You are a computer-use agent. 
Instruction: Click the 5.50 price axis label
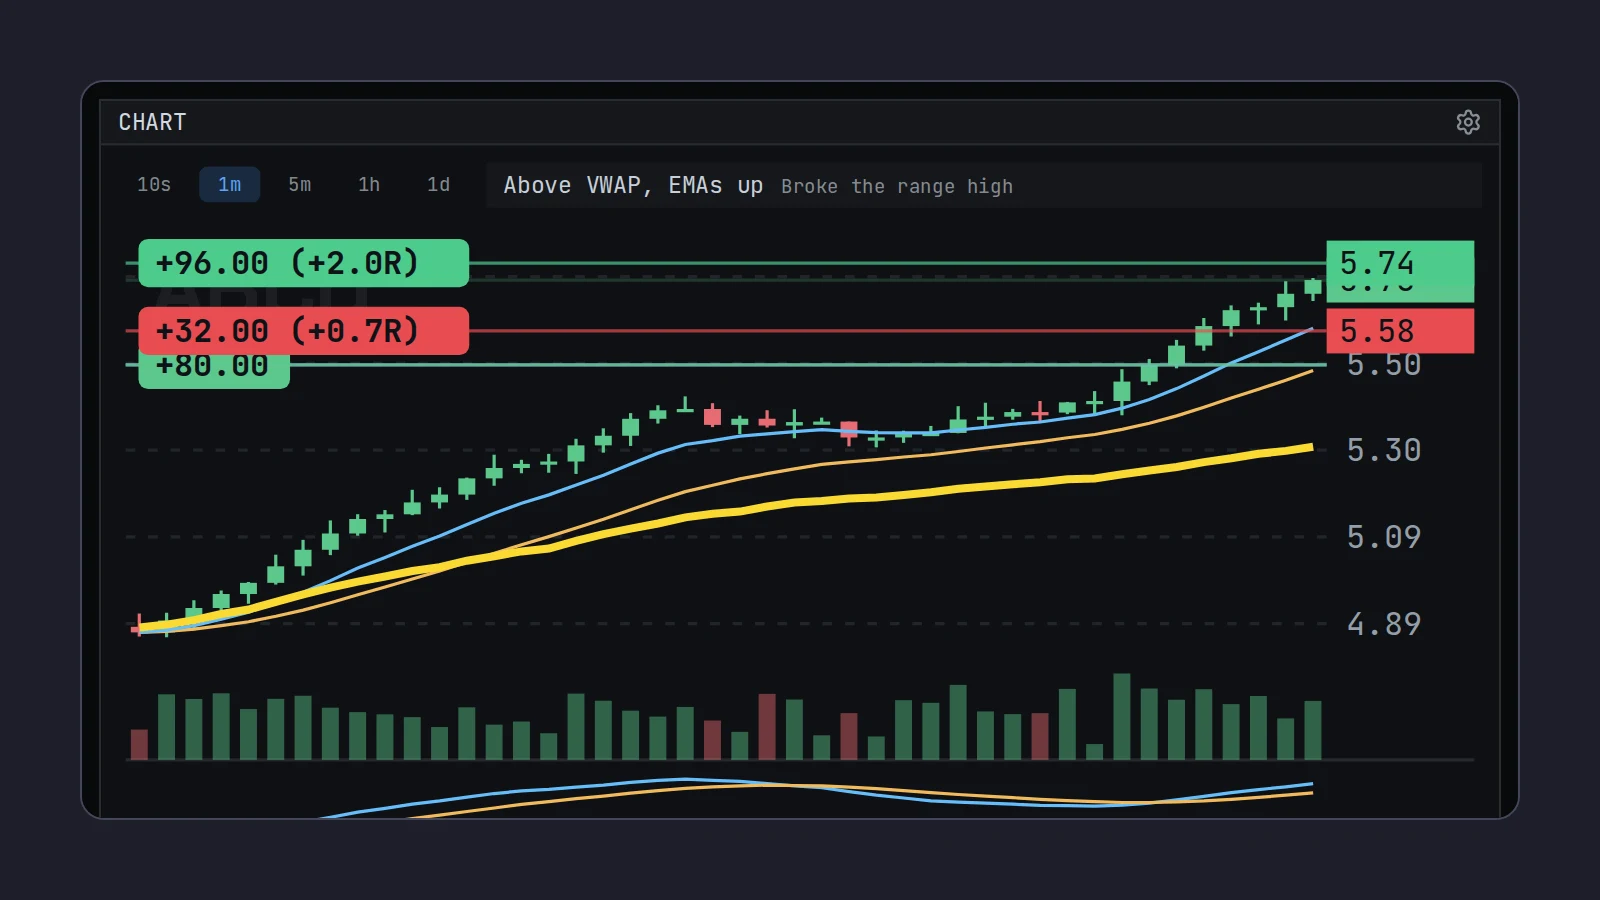click(x=1384, y=366)
